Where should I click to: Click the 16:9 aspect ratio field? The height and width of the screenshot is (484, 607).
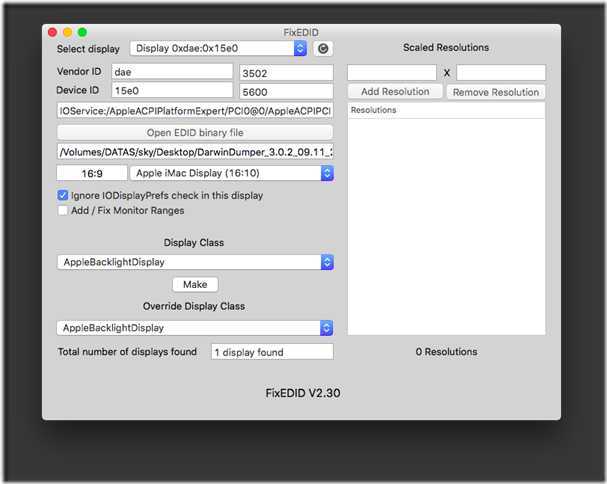pos(92,173)
